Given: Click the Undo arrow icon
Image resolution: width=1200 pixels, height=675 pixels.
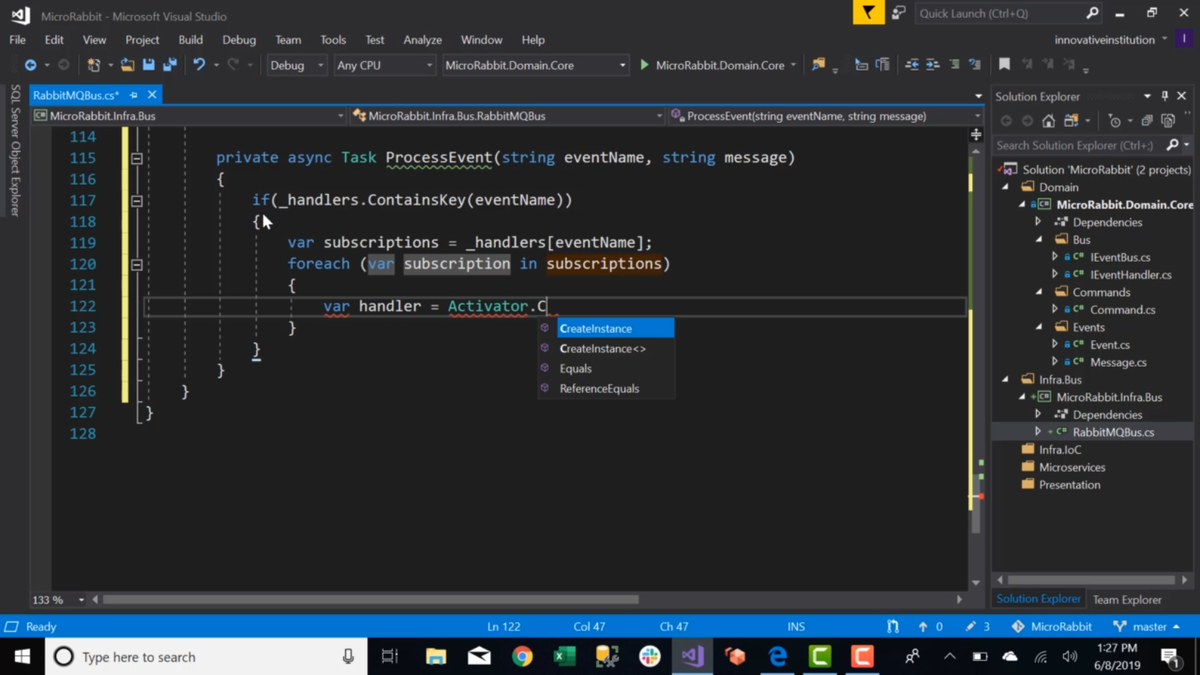Looking at the screenshot, I should (199, 65).
